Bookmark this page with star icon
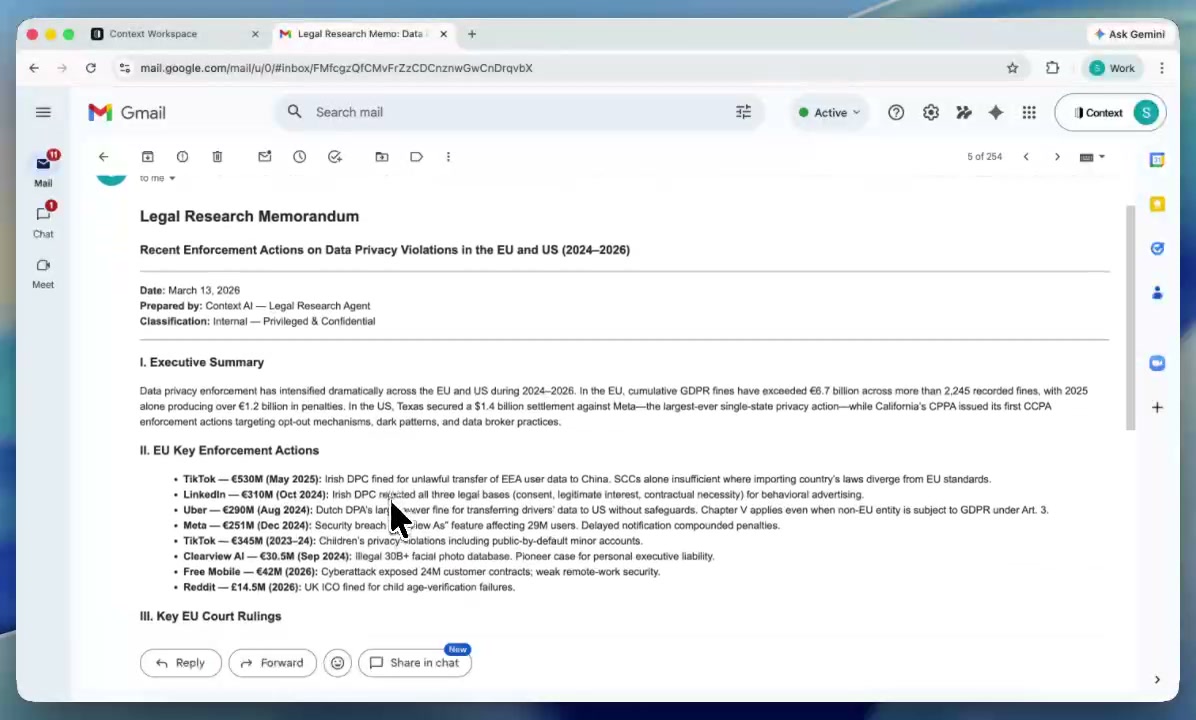 point(1012,68)
